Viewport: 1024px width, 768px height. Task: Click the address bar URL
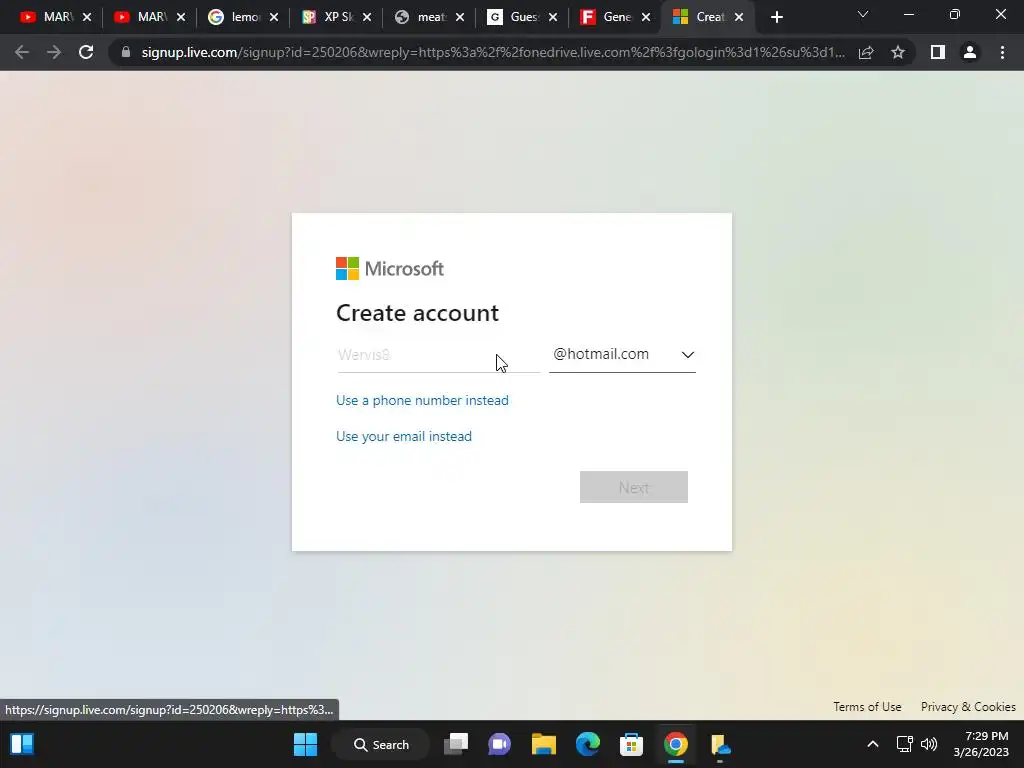click(493, 52)
